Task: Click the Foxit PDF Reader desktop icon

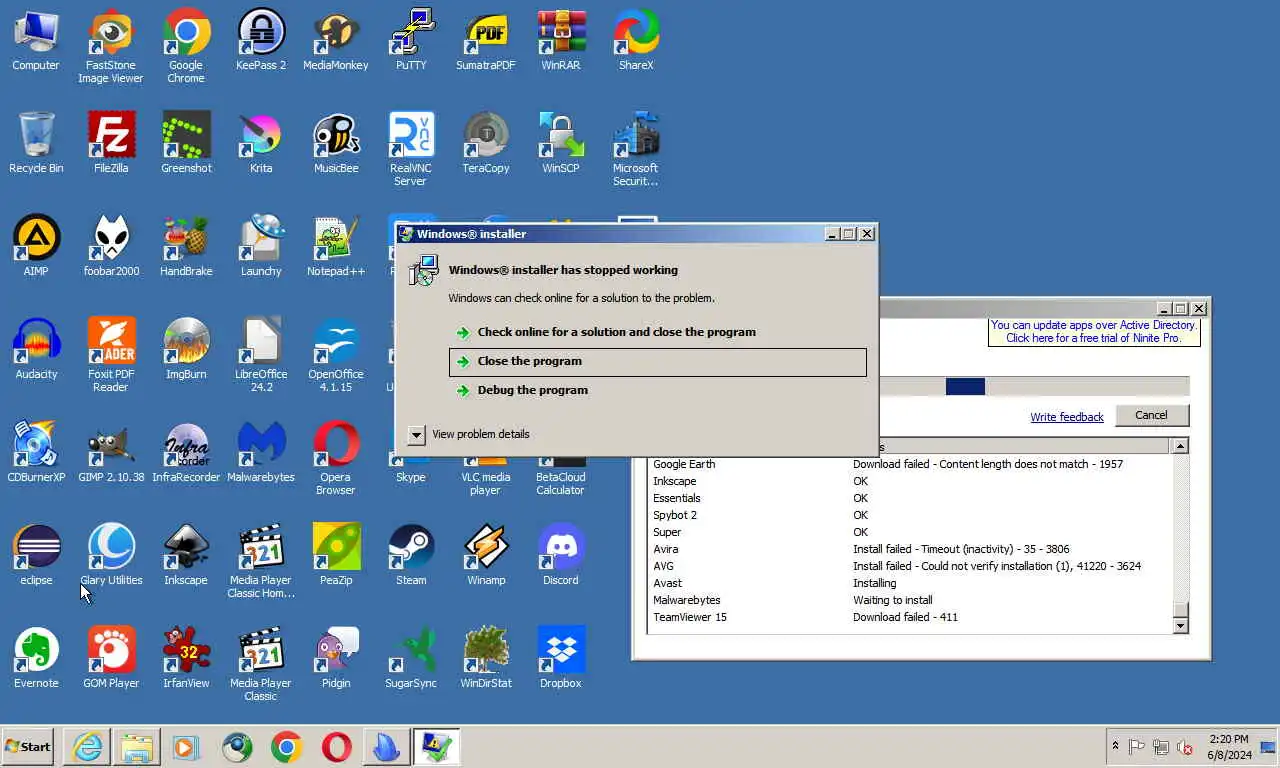Action: pyautogui.click(x=111, y=355)
